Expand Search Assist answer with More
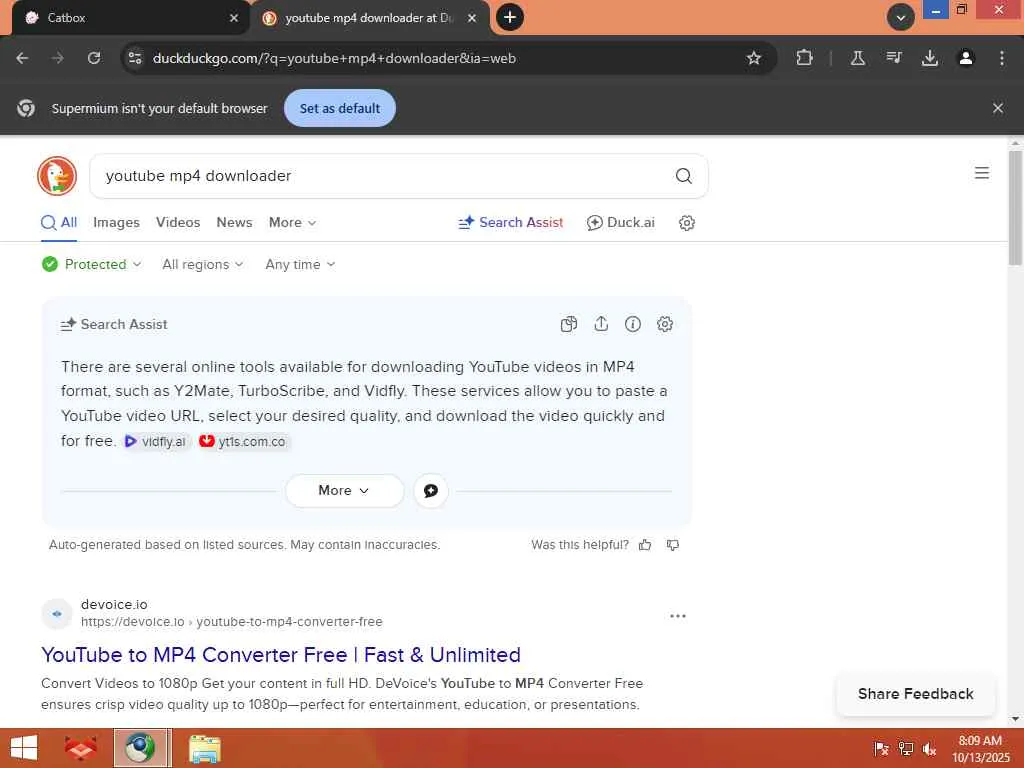Image resolution: width=1024 pixels, height=768 pixels. [344, 490]
